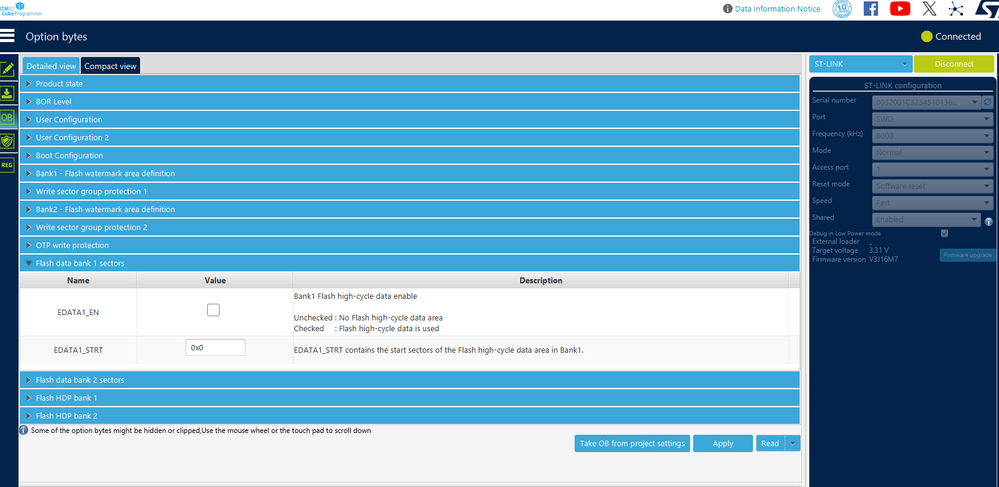Click the ST logo
999x487 pixels.
[987, 8]
